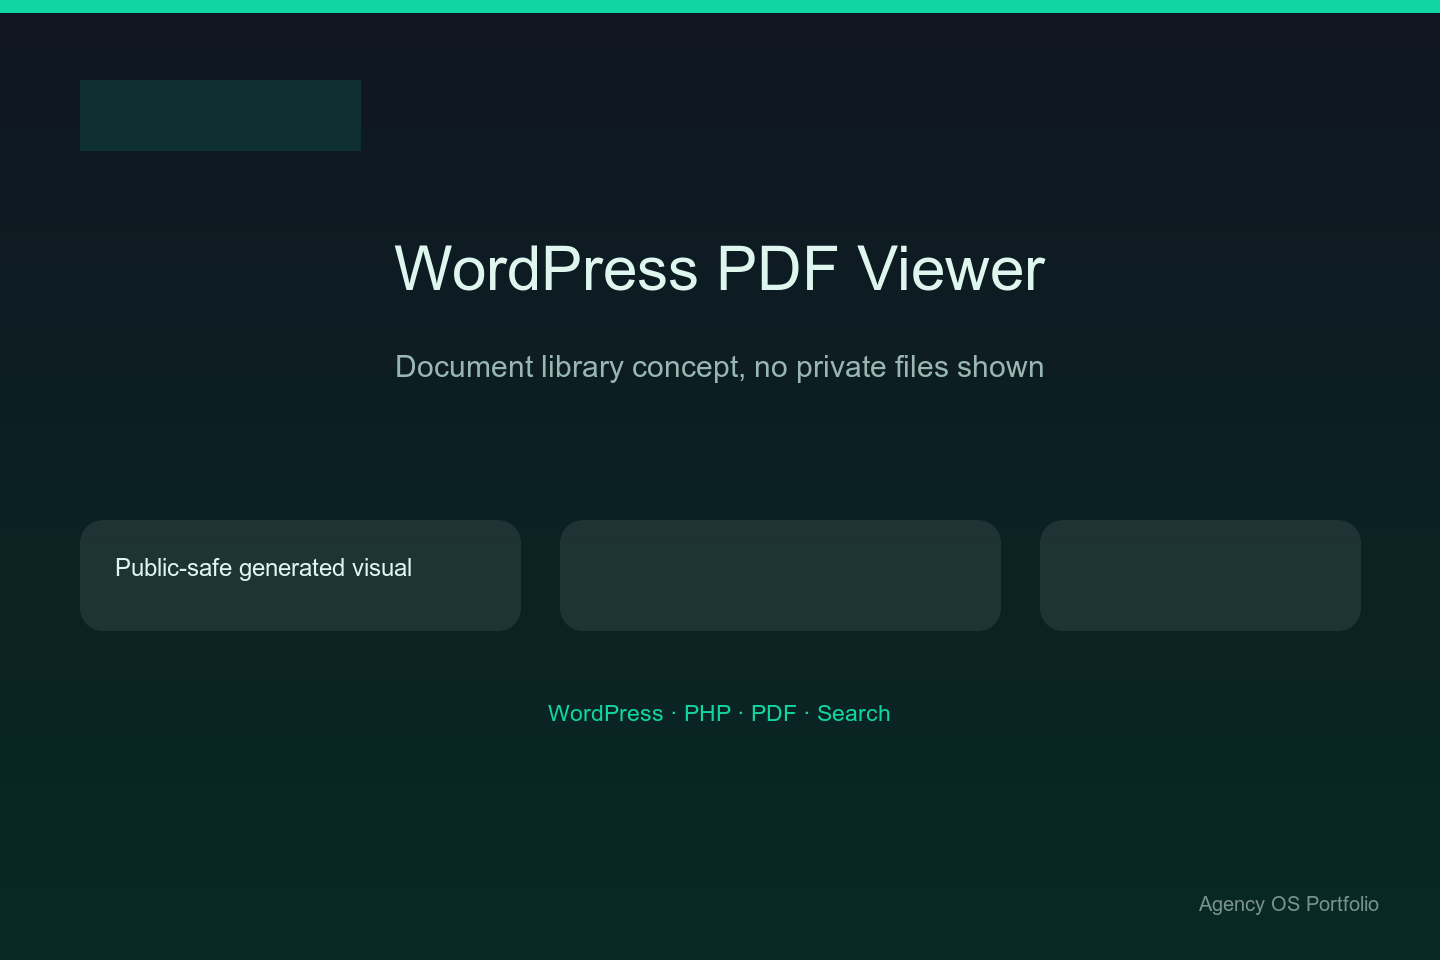
Task: Click the subtitle 'Document library concept, no private files shown'
Action: [x=720, y=367]
